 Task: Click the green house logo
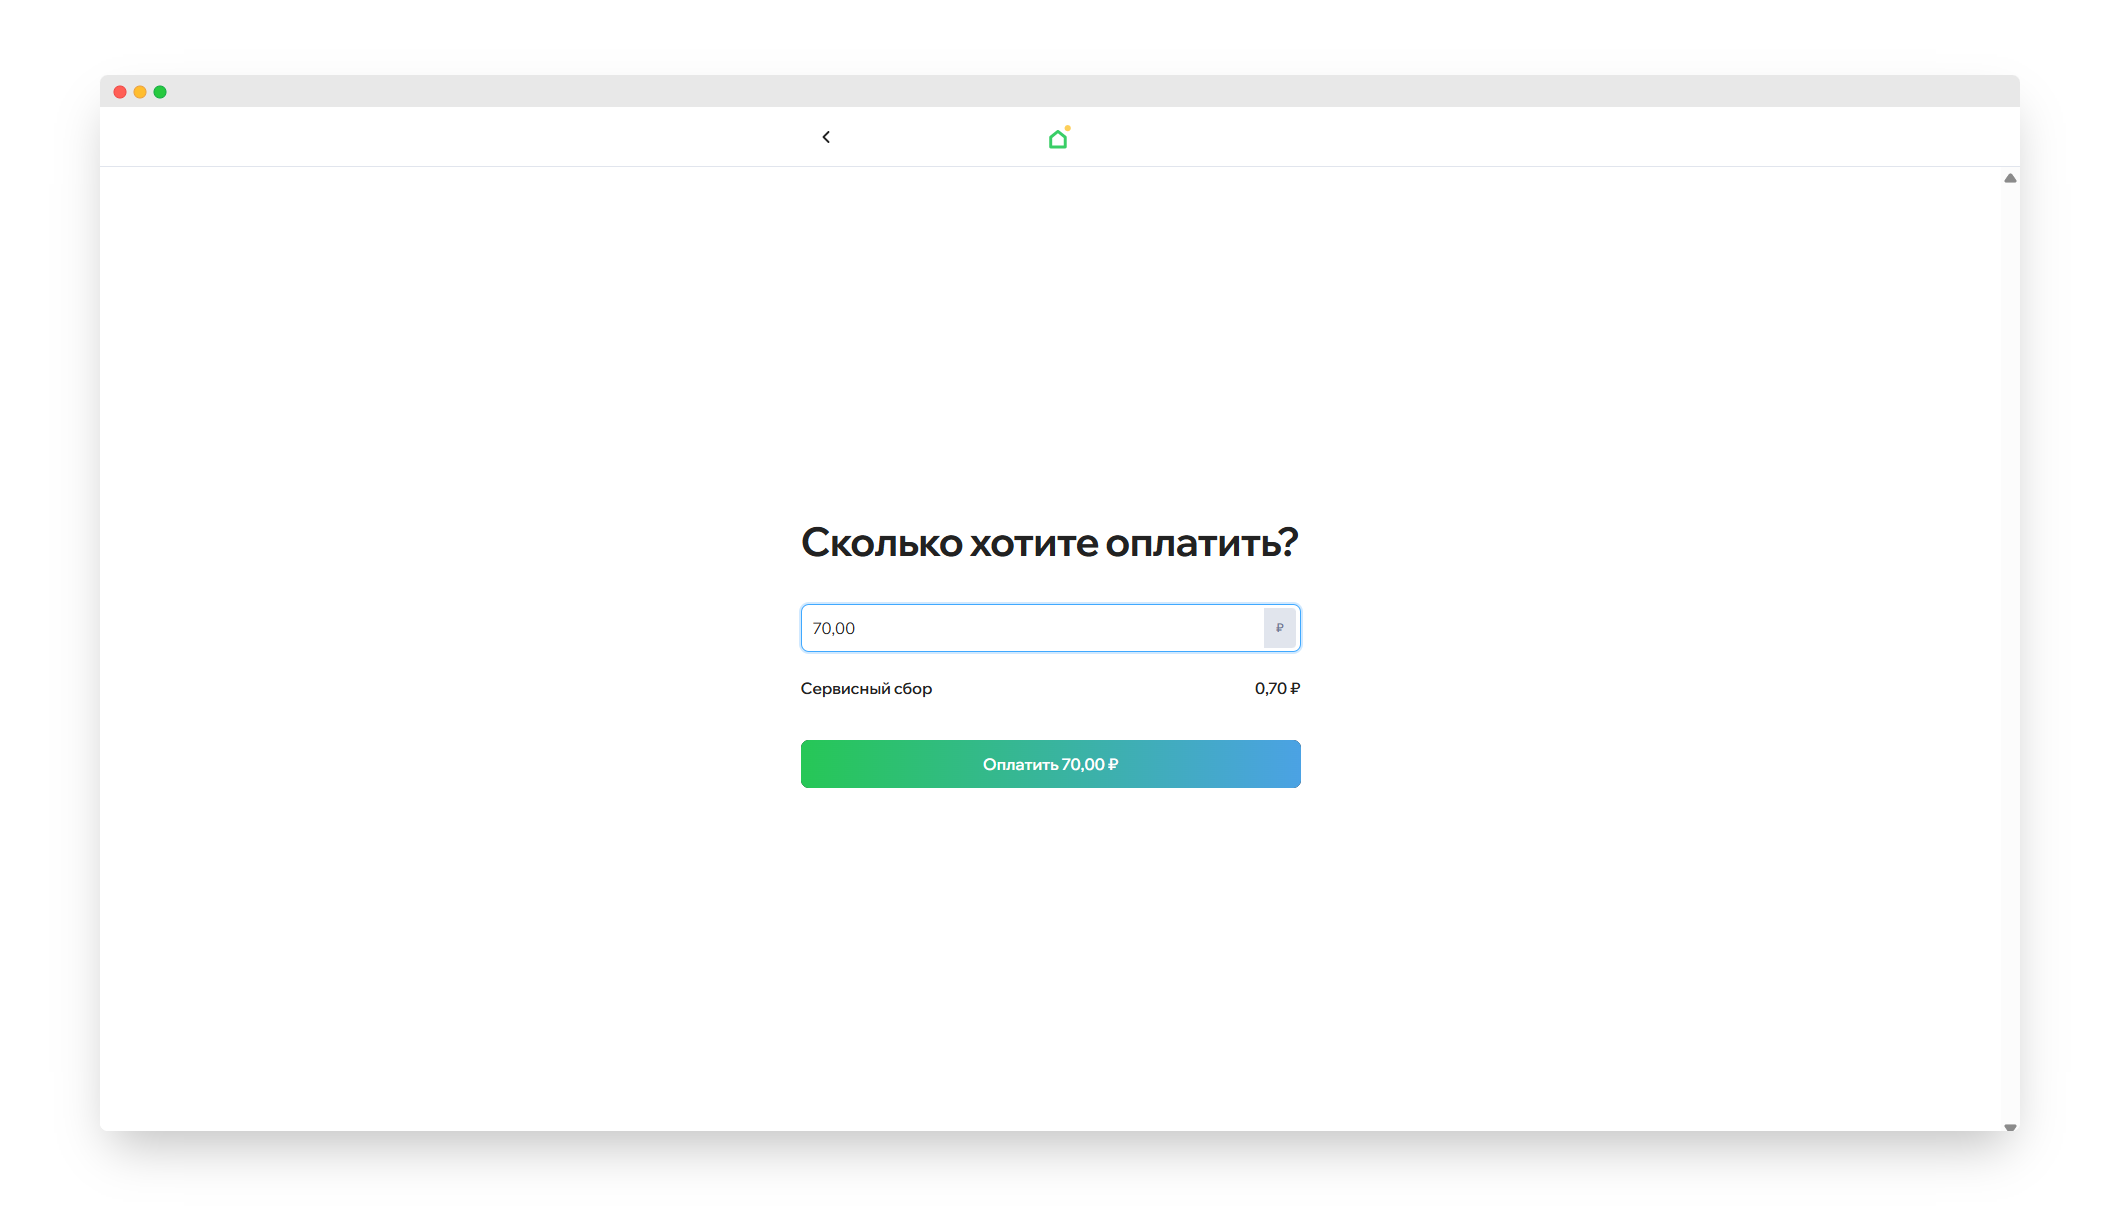pos(1057,140)
